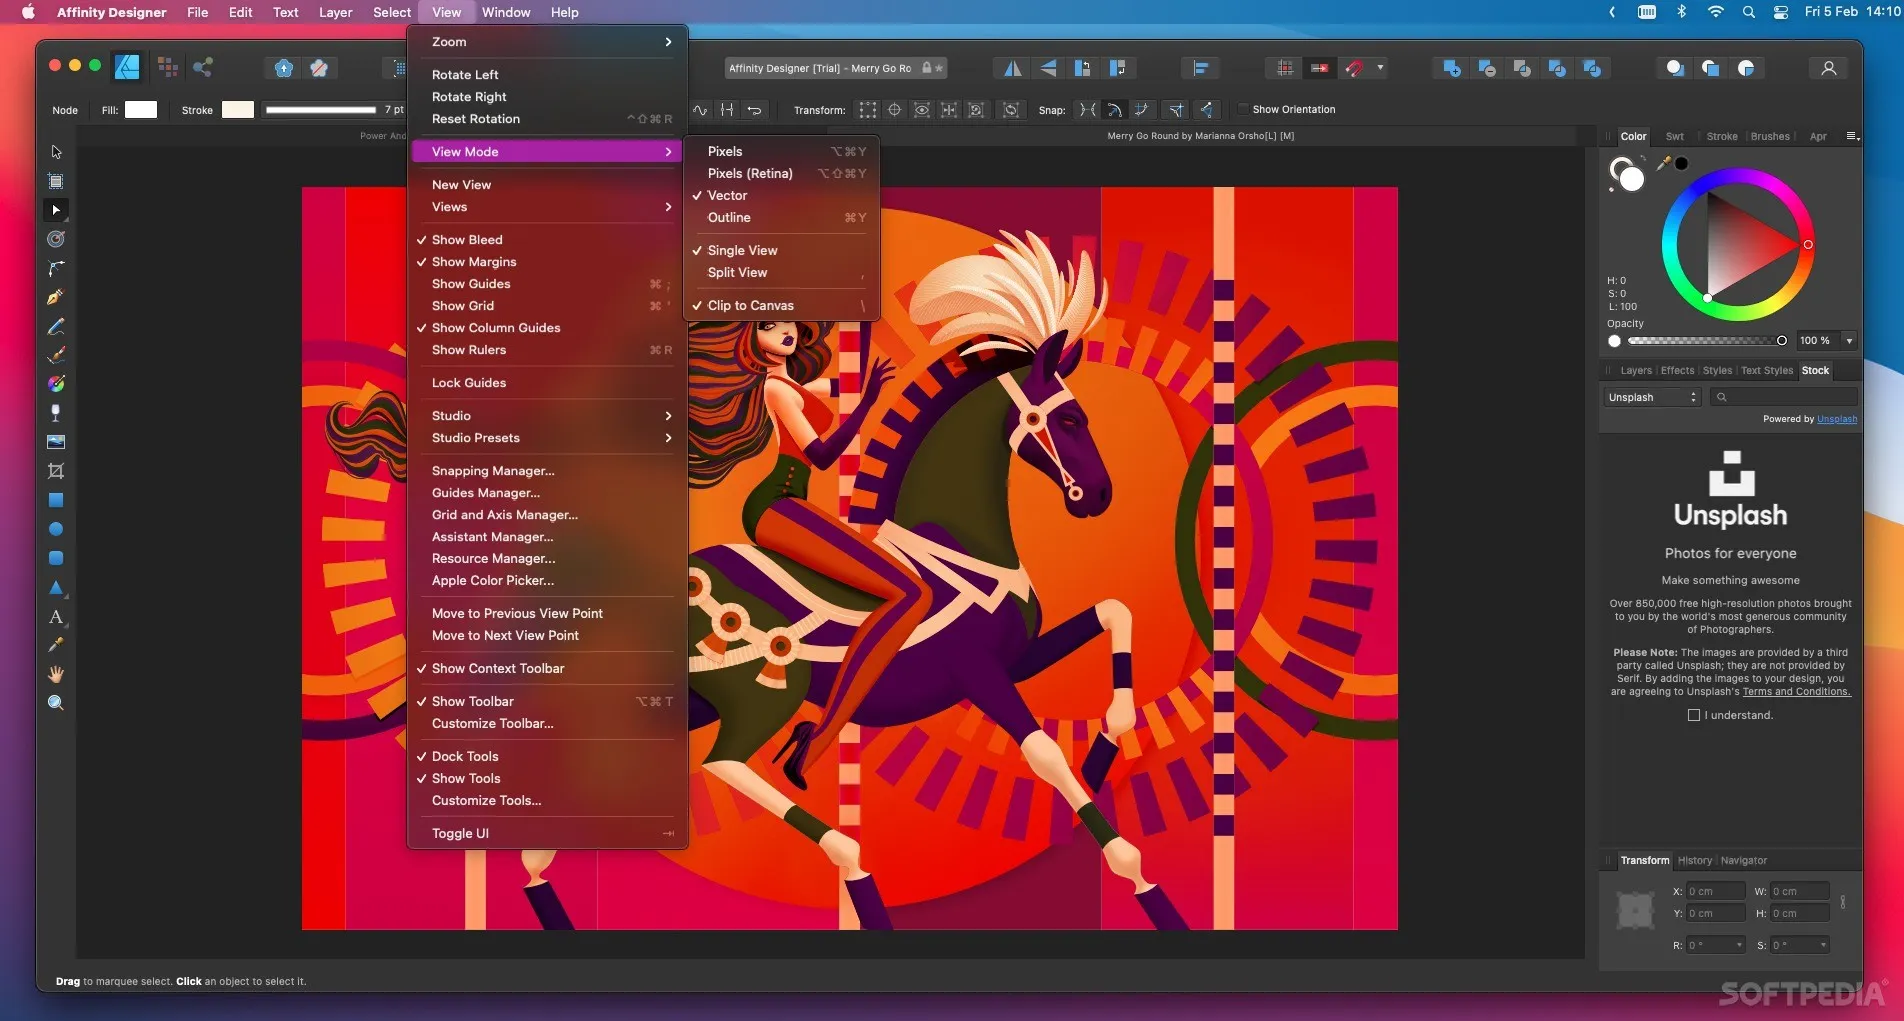The image size is (1904, 1021).
Task: Adjust the Opacity slider
Action: (x=1706, y=341)
